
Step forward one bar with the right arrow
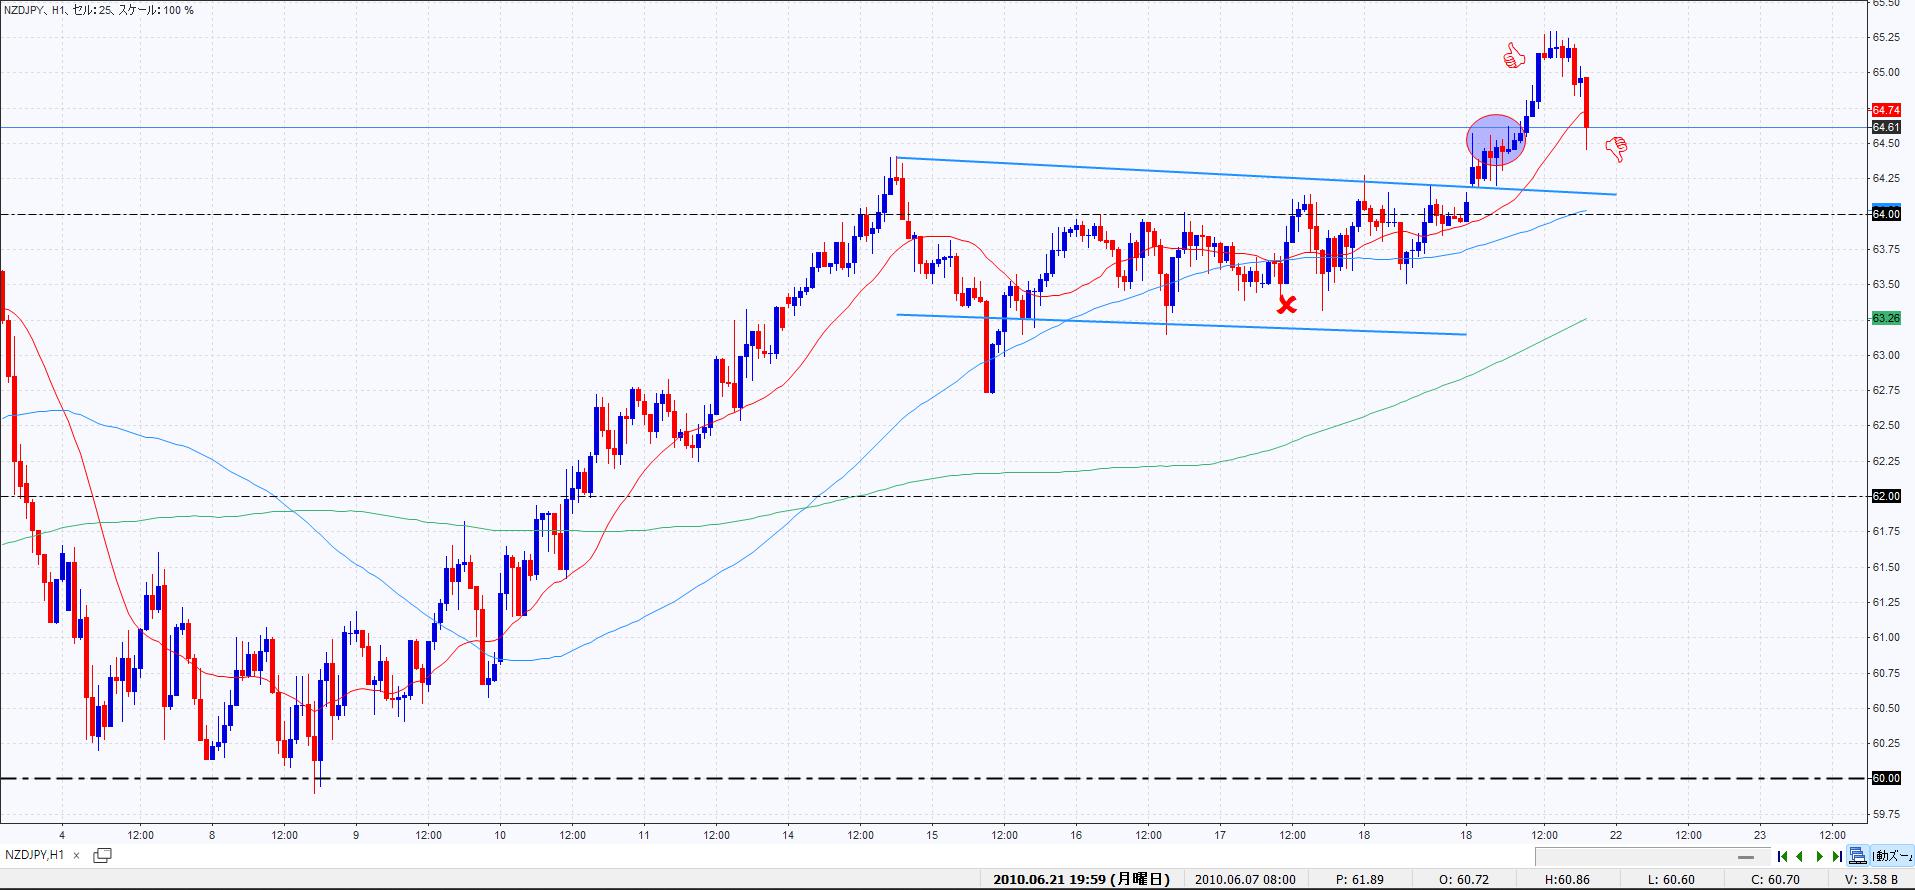point(1819,856)
